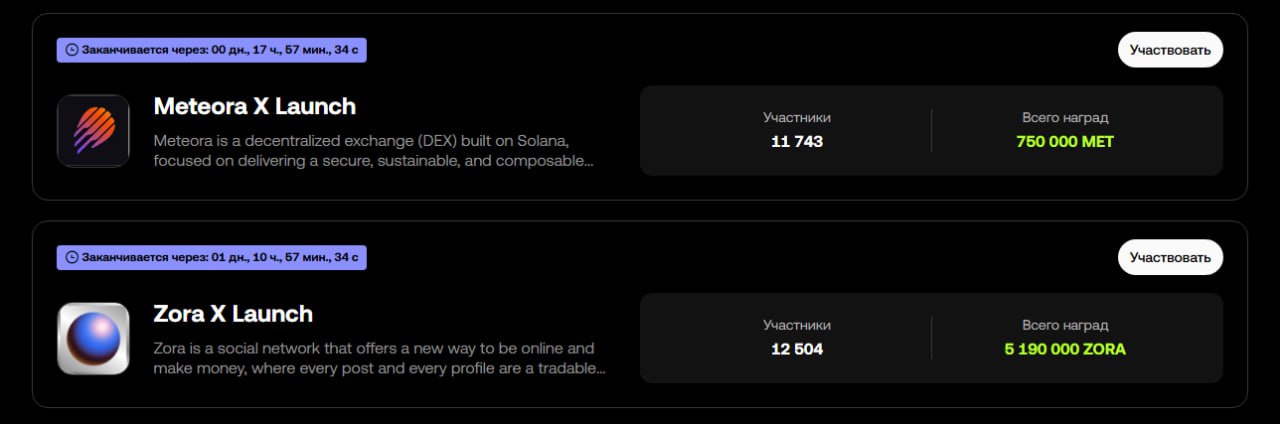Click the Meteora orange striped logo icon
Image resolution: width=1280 pixels, height=424 pixels.
pyautogui.click(x=93, y=131)
